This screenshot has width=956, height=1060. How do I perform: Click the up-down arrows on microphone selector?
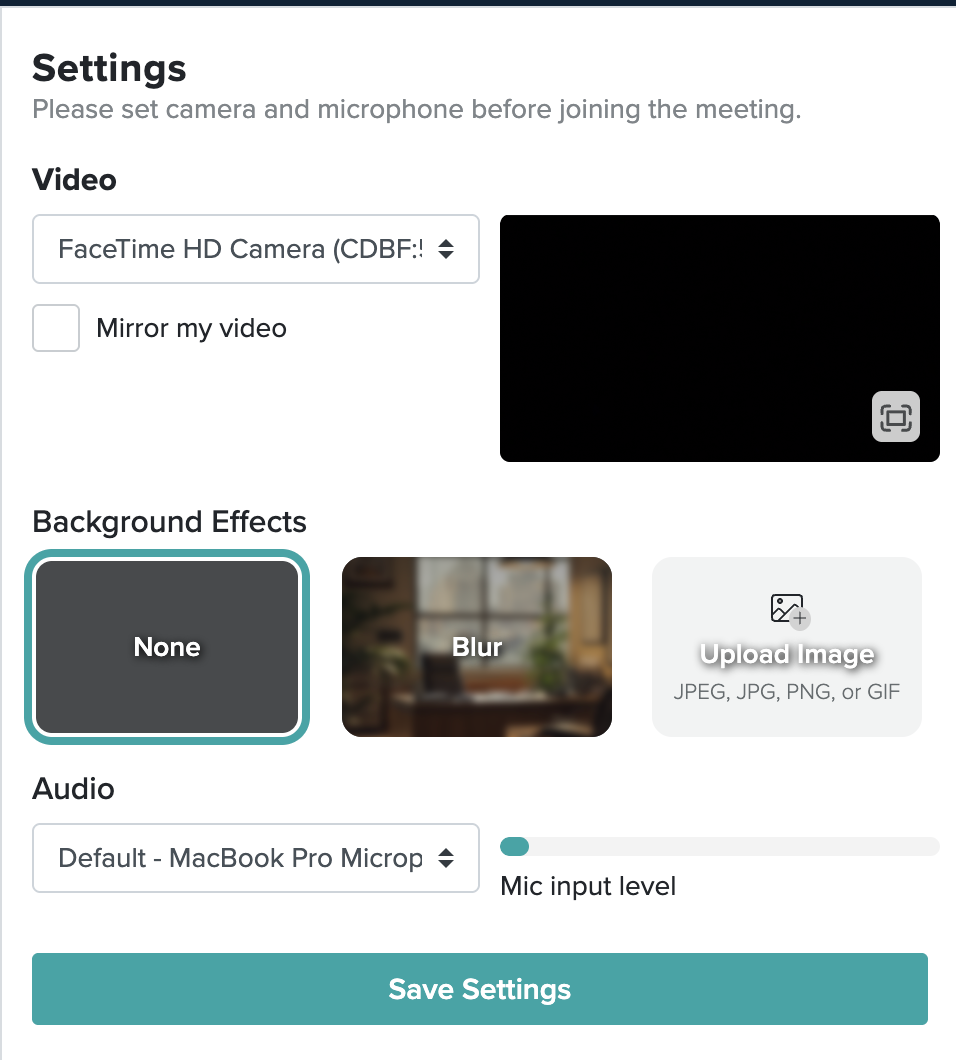(x=446, y=859)
